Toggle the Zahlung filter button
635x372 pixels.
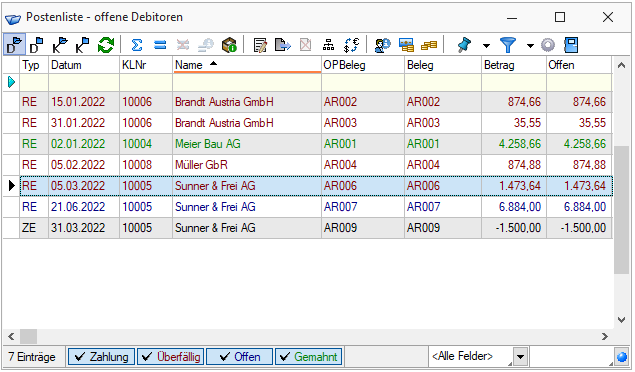click(x=101, y=357)
